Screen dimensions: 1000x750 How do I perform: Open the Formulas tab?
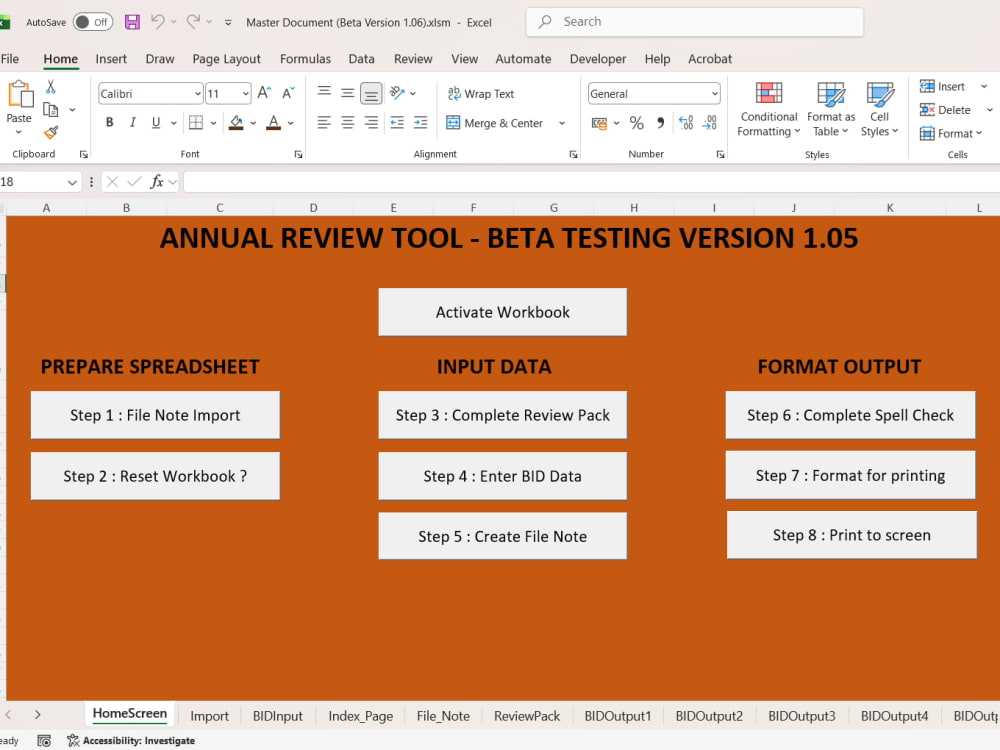pos(305,59)
